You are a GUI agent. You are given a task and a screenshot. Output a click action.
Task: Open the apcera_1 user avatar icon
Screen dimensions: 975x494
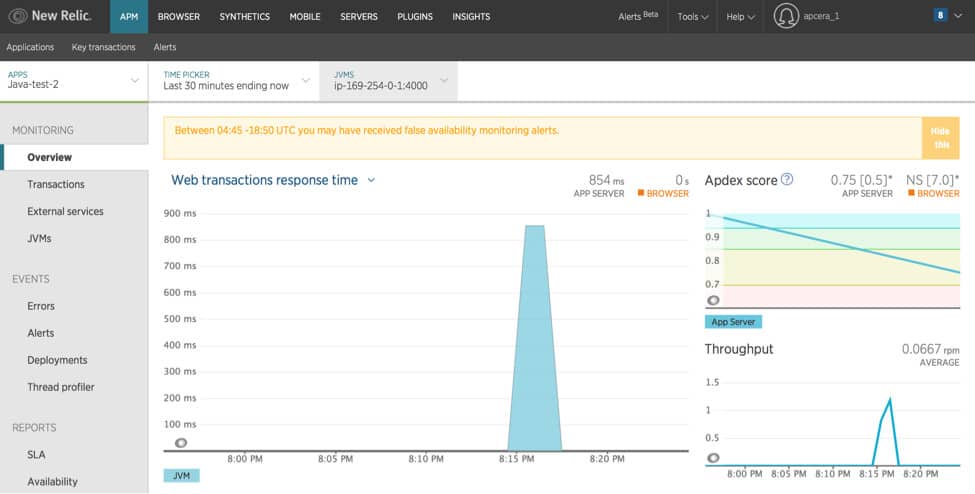(786, 16)
